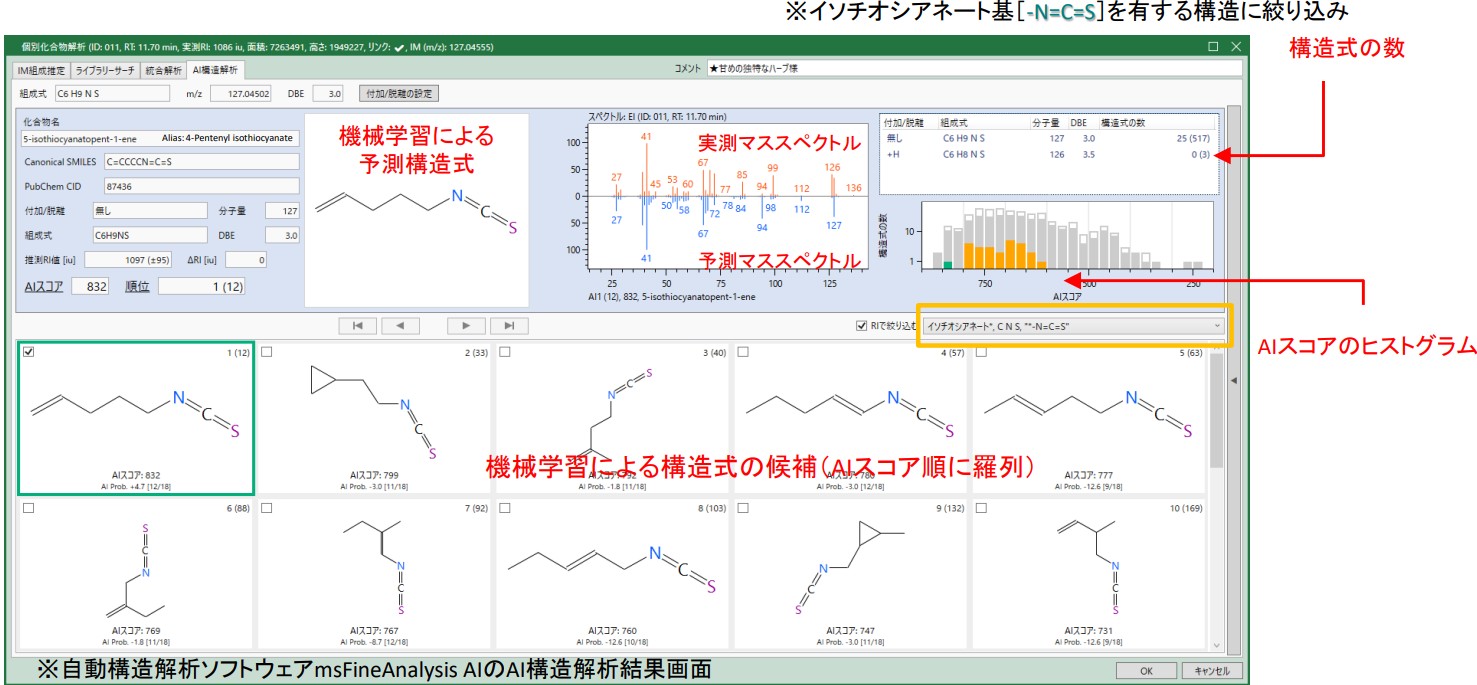Select structure card with AI score 747
This screenshot has width=1477, height=685.
coord(850,575)
